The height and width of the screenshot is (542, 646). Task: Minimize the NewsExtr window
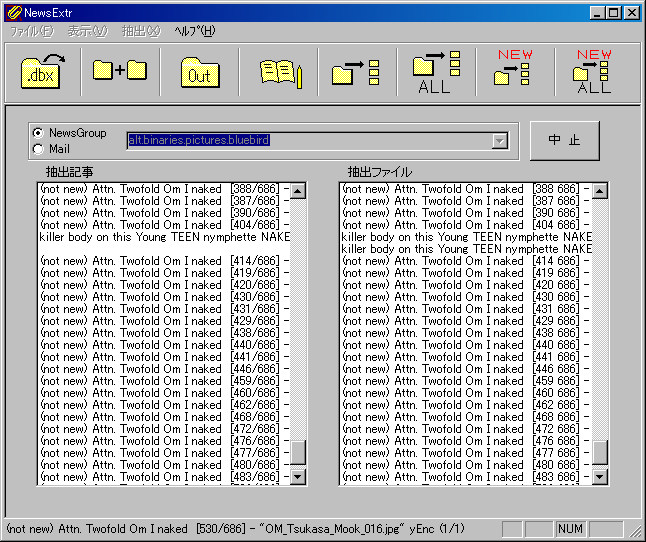point(597,13)
